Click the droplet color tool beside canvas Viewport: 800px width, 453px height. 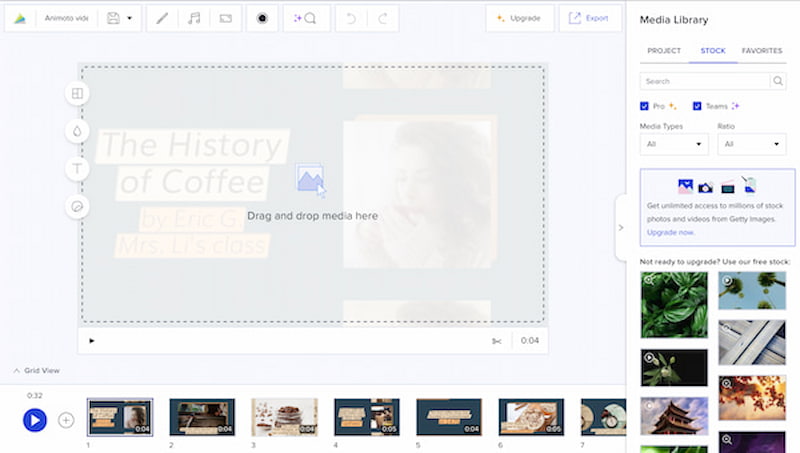[77, 131]
